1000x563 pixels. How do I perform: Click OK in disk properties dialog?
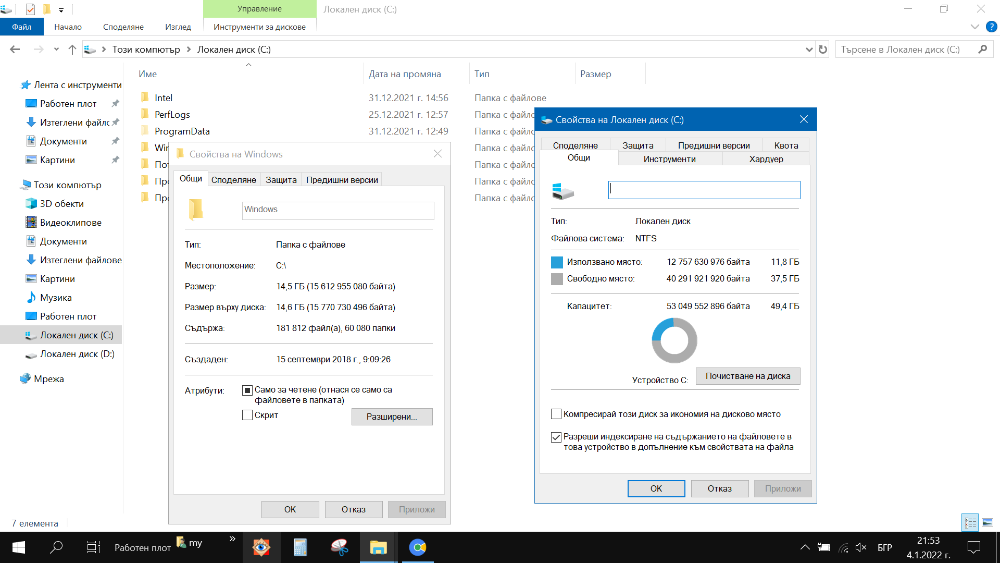point(656,488)
